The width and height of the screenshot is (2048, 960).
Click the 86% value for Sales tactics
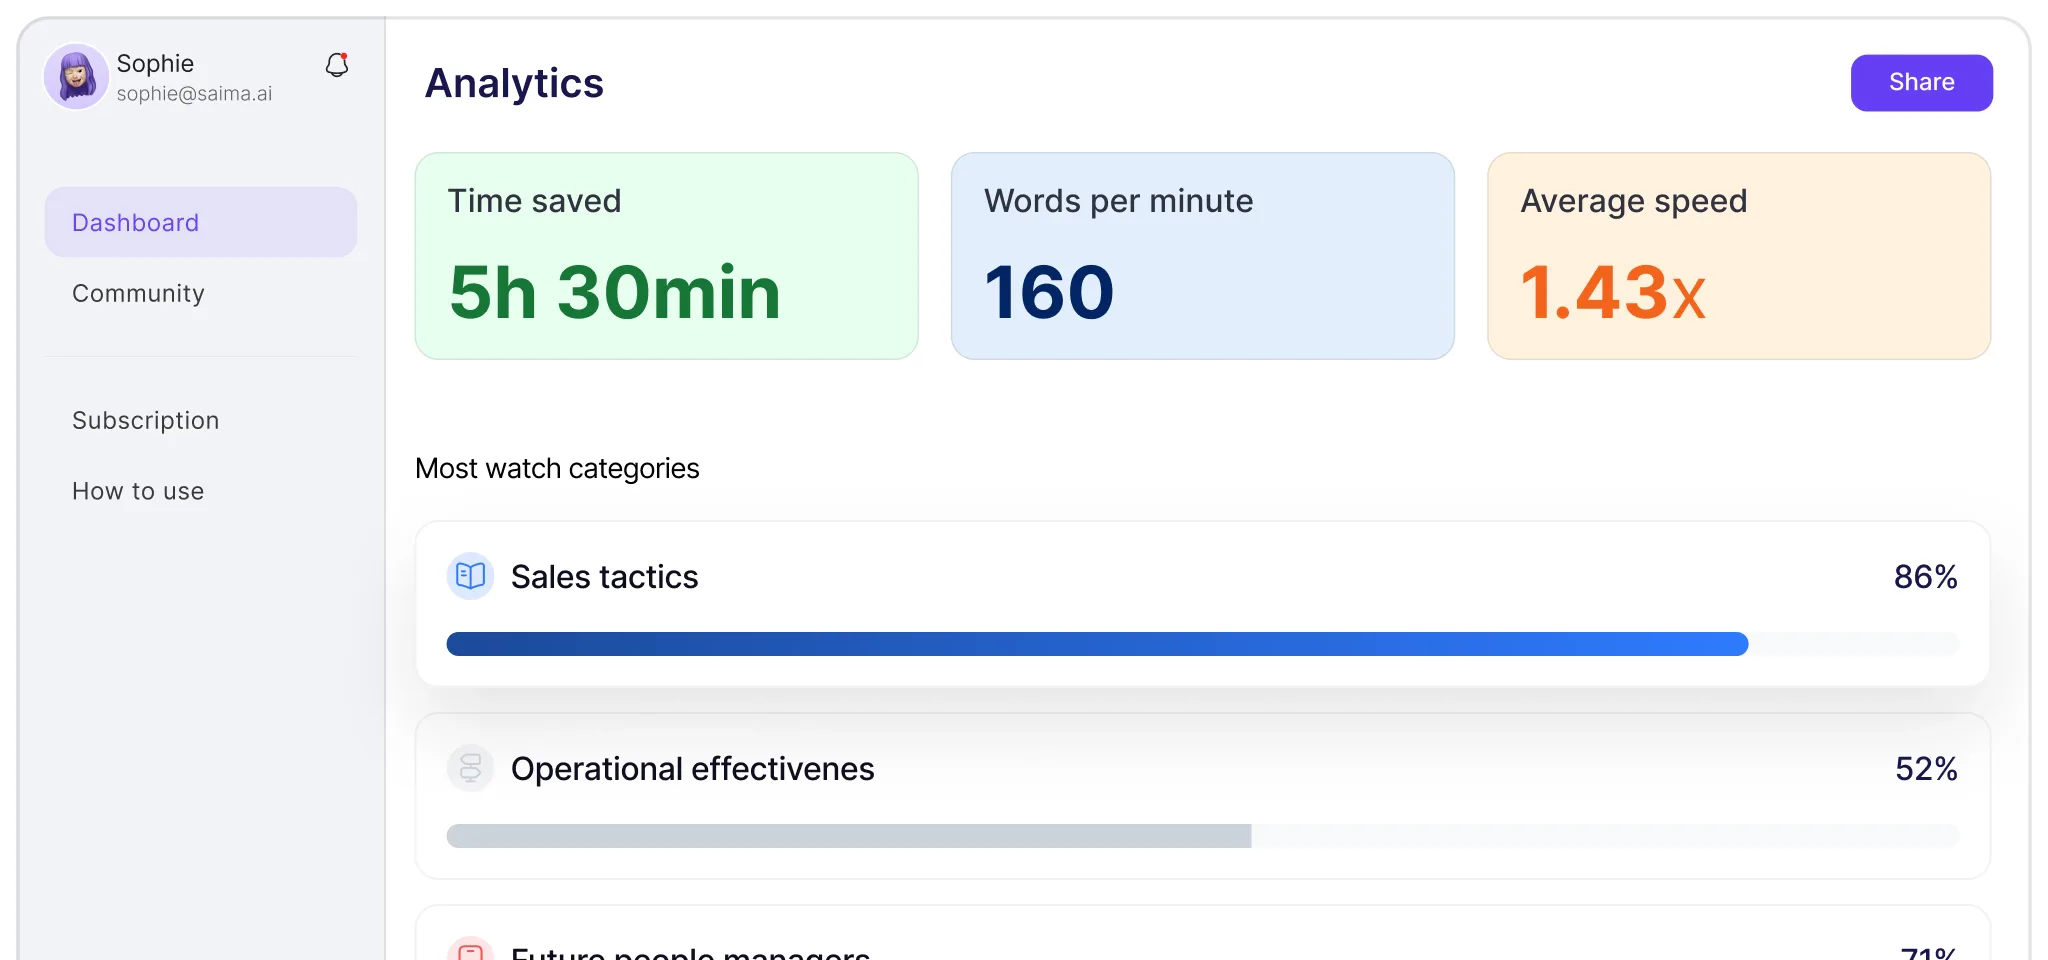coord(1925,577)
